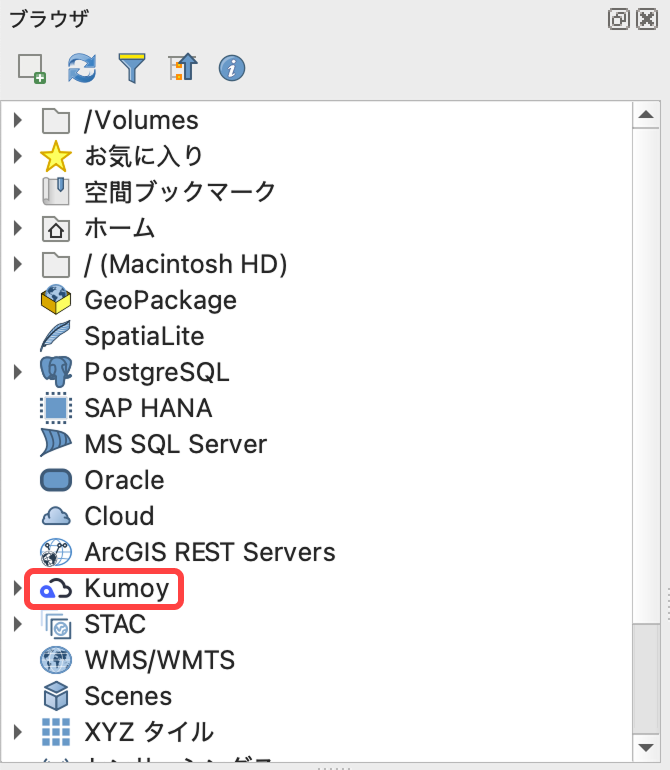Select the お気に入り entry
The height and width of the screenshot is (770, 670).
coord(143,156)
